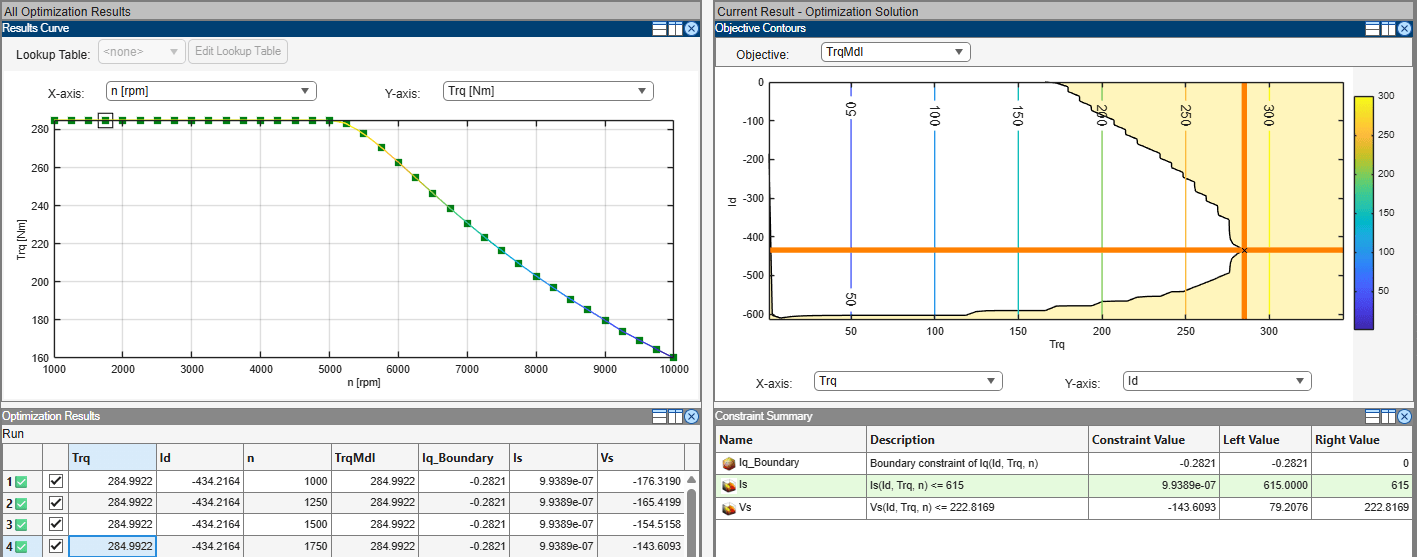Split Constraint Summary panel into rows
This screenshot has width=1417, height=557.
tap(1374, 416)
